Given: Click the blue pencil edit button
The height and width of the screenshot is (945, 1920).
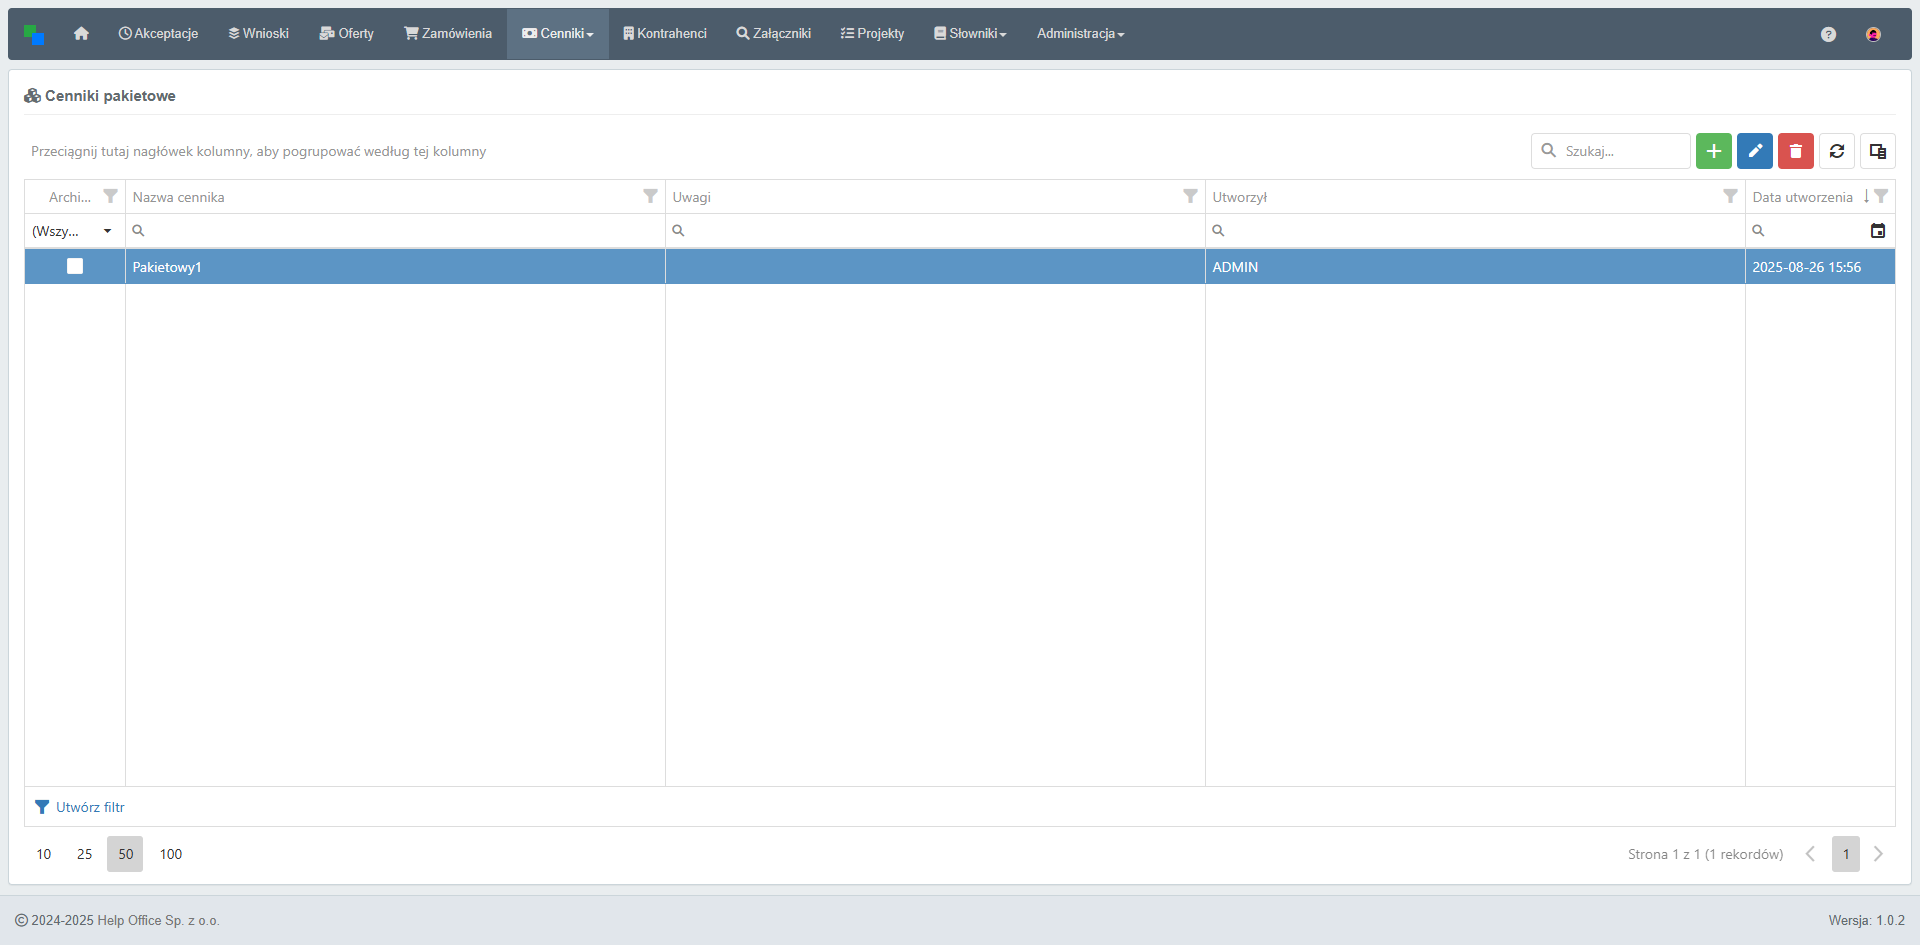Looking at the screenshot, I should pyautogui.click(x=1754, y=151).
